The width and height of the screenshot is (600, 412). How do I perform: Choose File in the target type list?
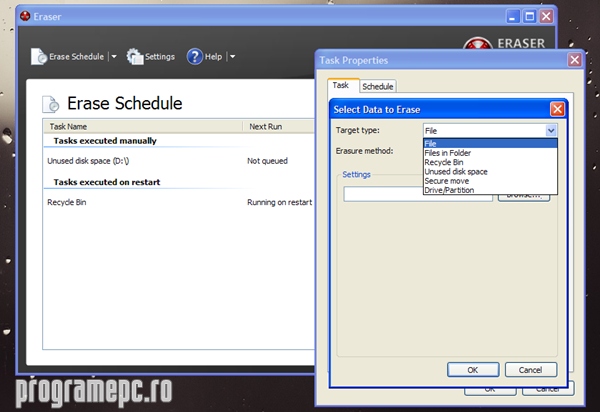pos(490,143)
